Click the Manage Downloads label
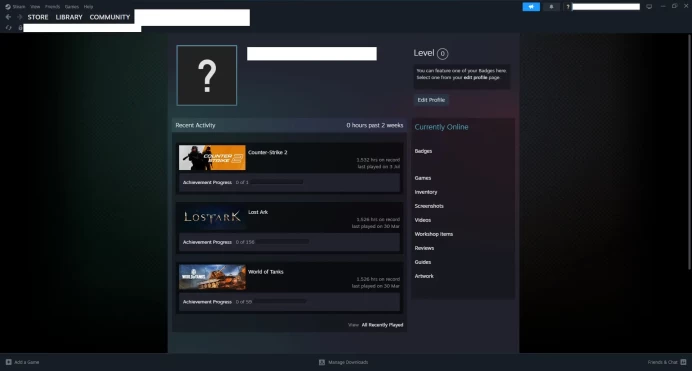The image size is (692, 371). [x=348, y=362]
